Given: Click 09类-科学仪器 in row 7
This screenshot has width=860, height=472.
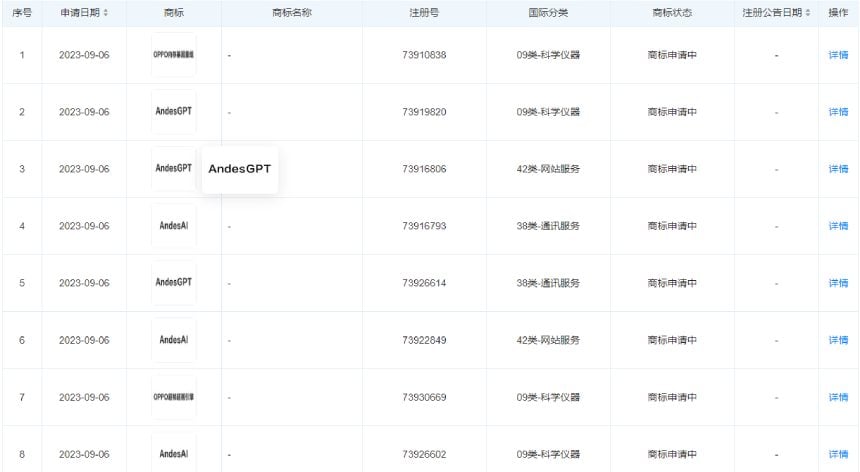Looking at the screenshot, I should tap(548, 397).
